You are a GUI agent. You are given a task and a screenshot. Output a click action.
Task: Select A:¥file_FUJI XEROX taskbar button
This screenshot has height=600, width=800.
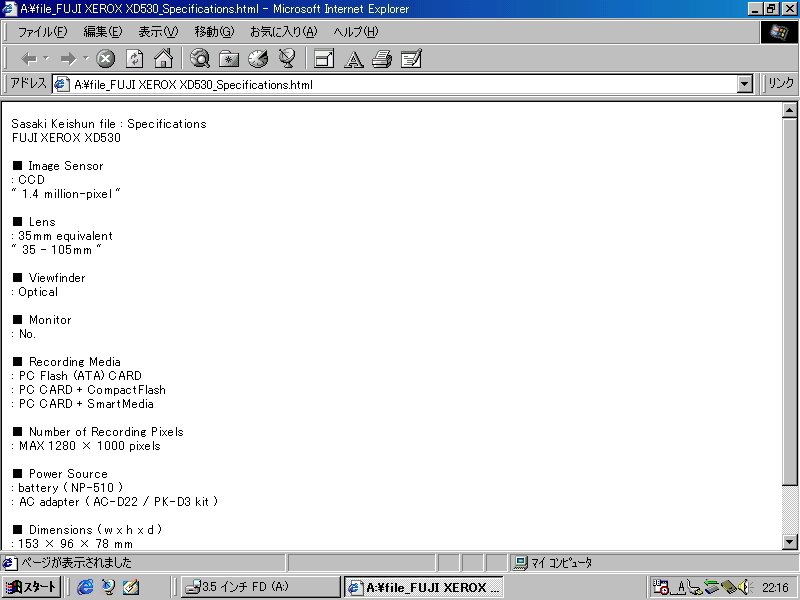click(x=423, y=587)
